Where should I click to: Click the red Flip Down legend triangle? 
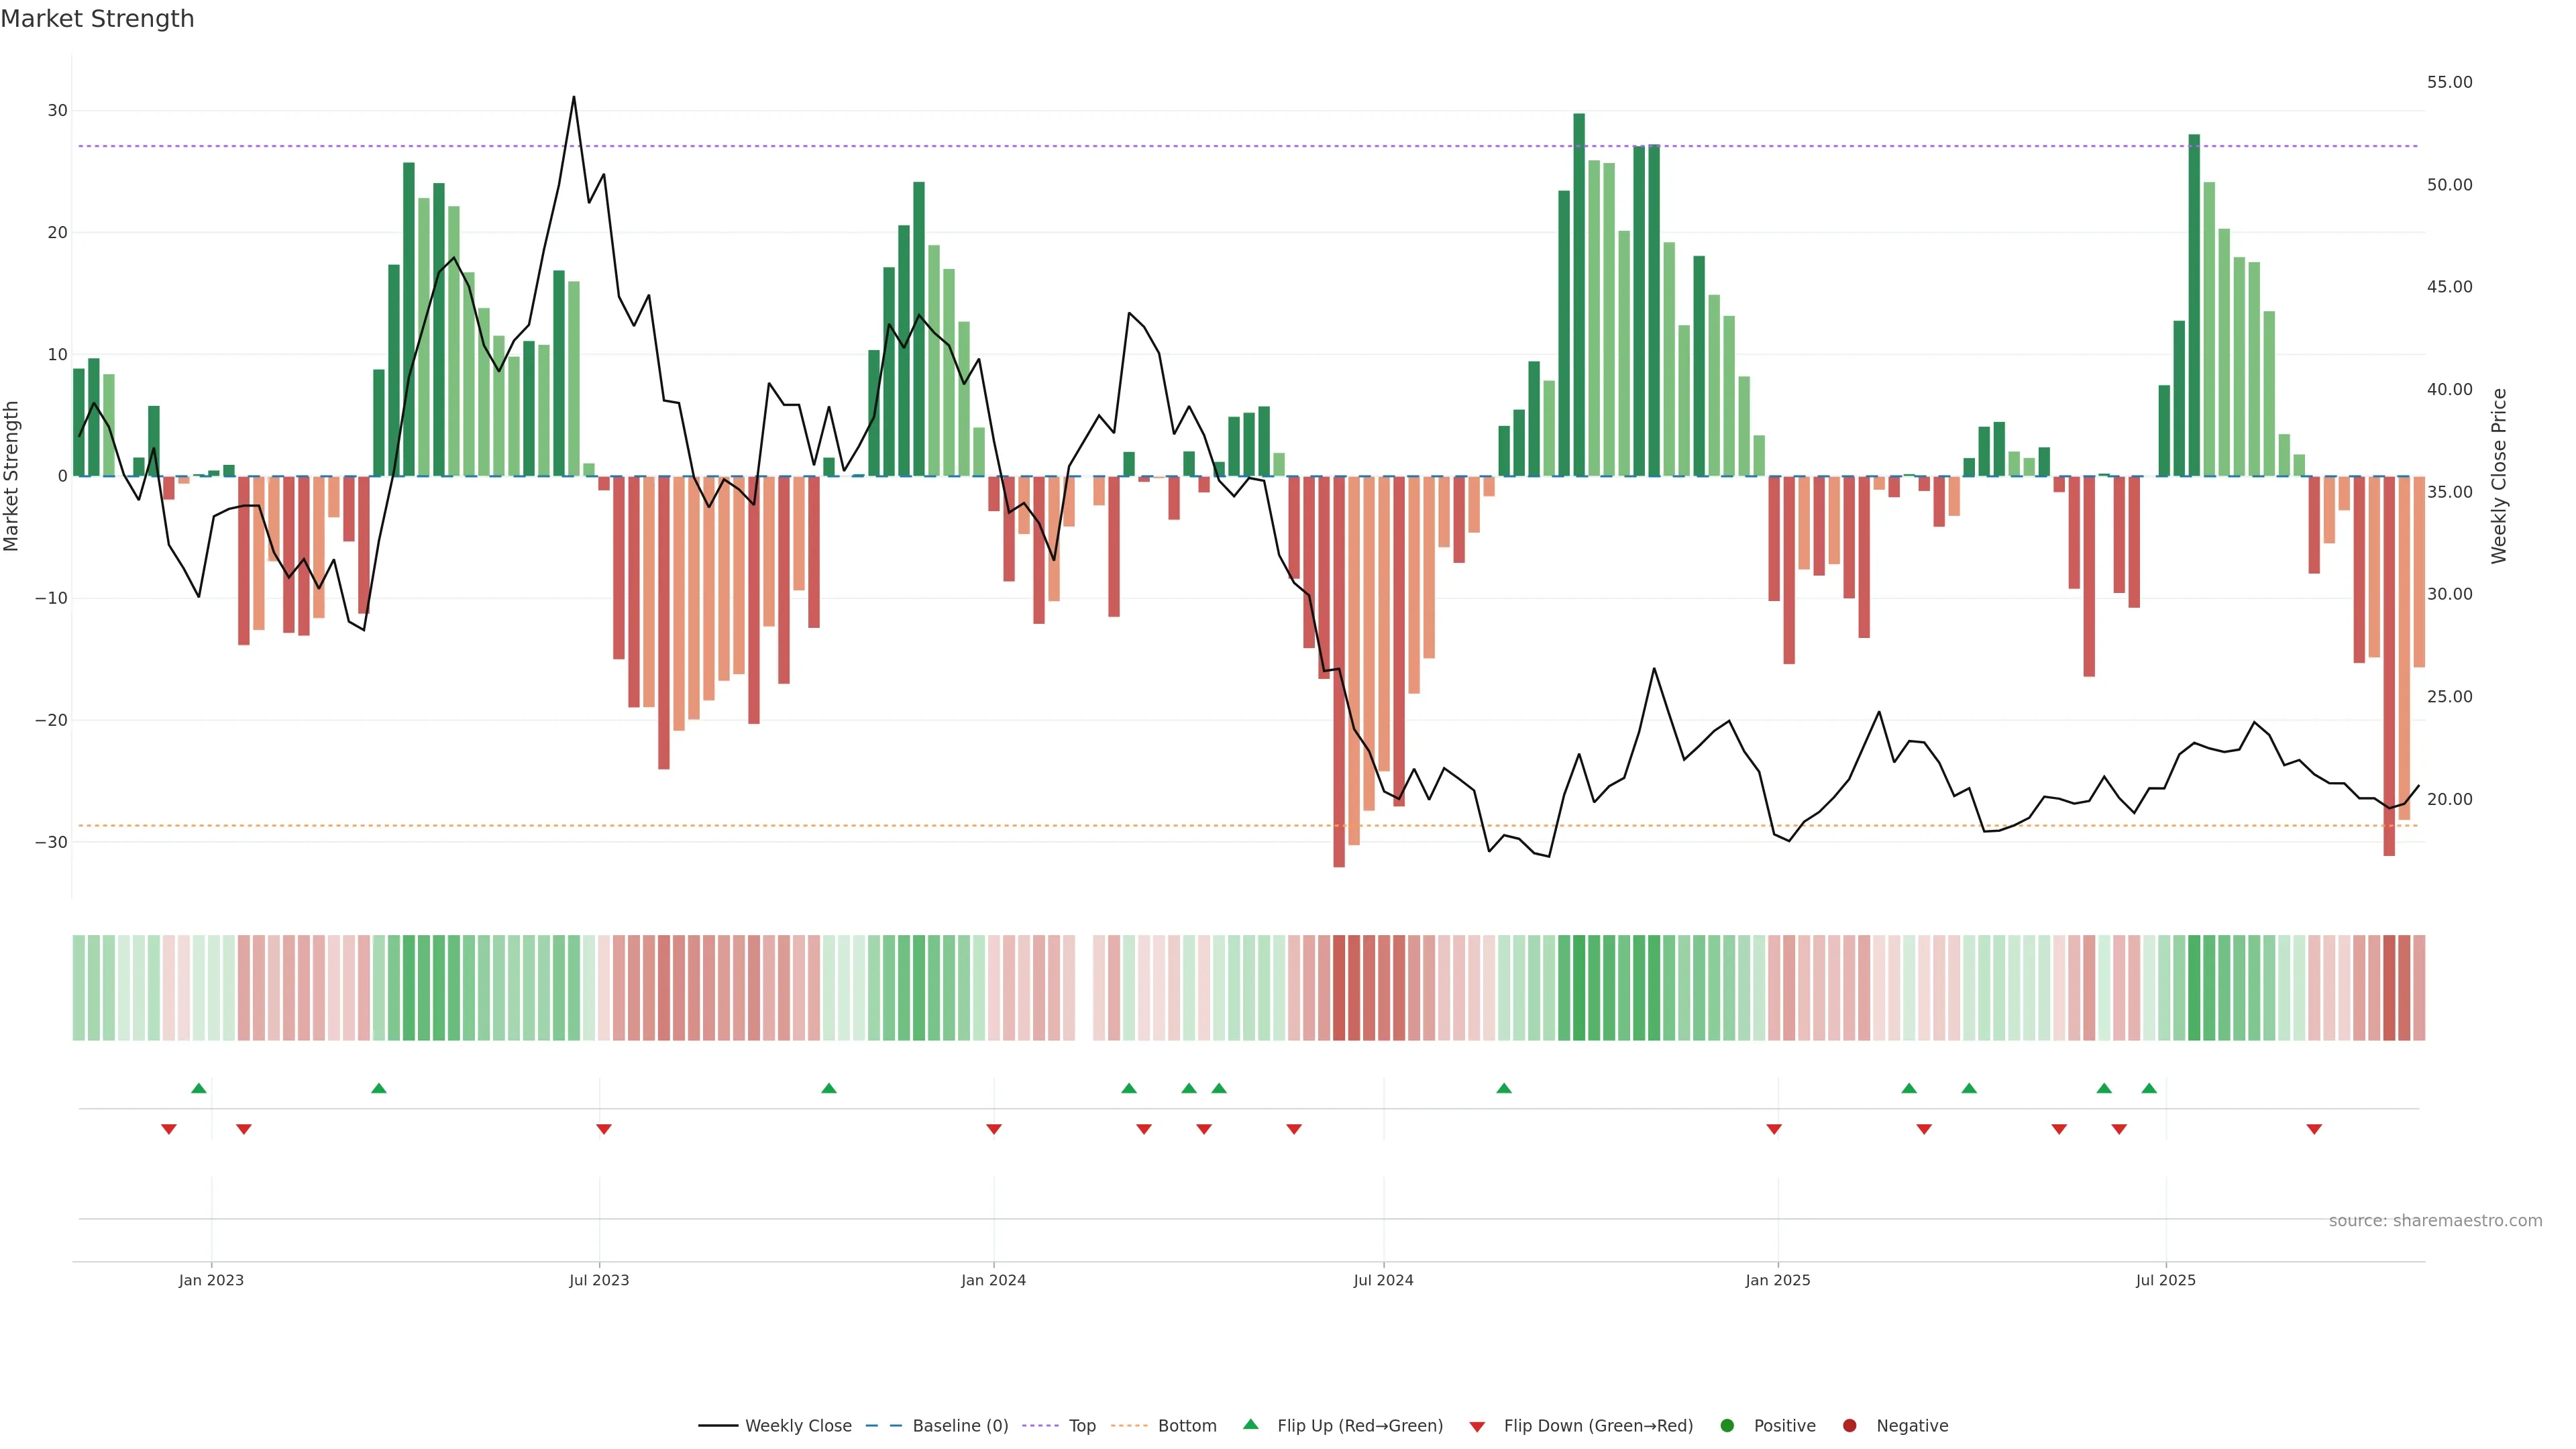1477,1427
